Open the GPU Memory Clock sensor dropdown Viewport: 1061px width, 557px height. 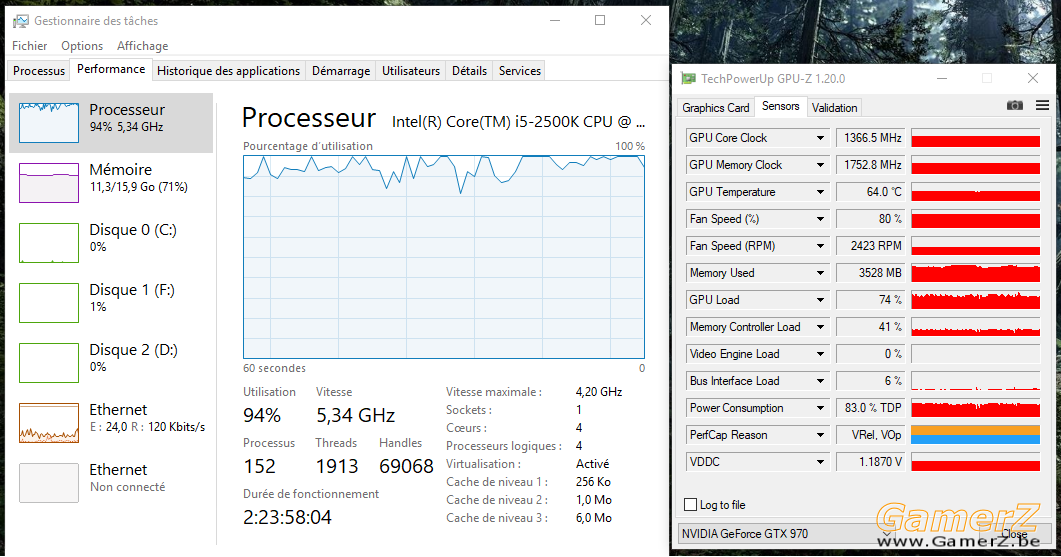pyautogui.click(x=820, y=165)
